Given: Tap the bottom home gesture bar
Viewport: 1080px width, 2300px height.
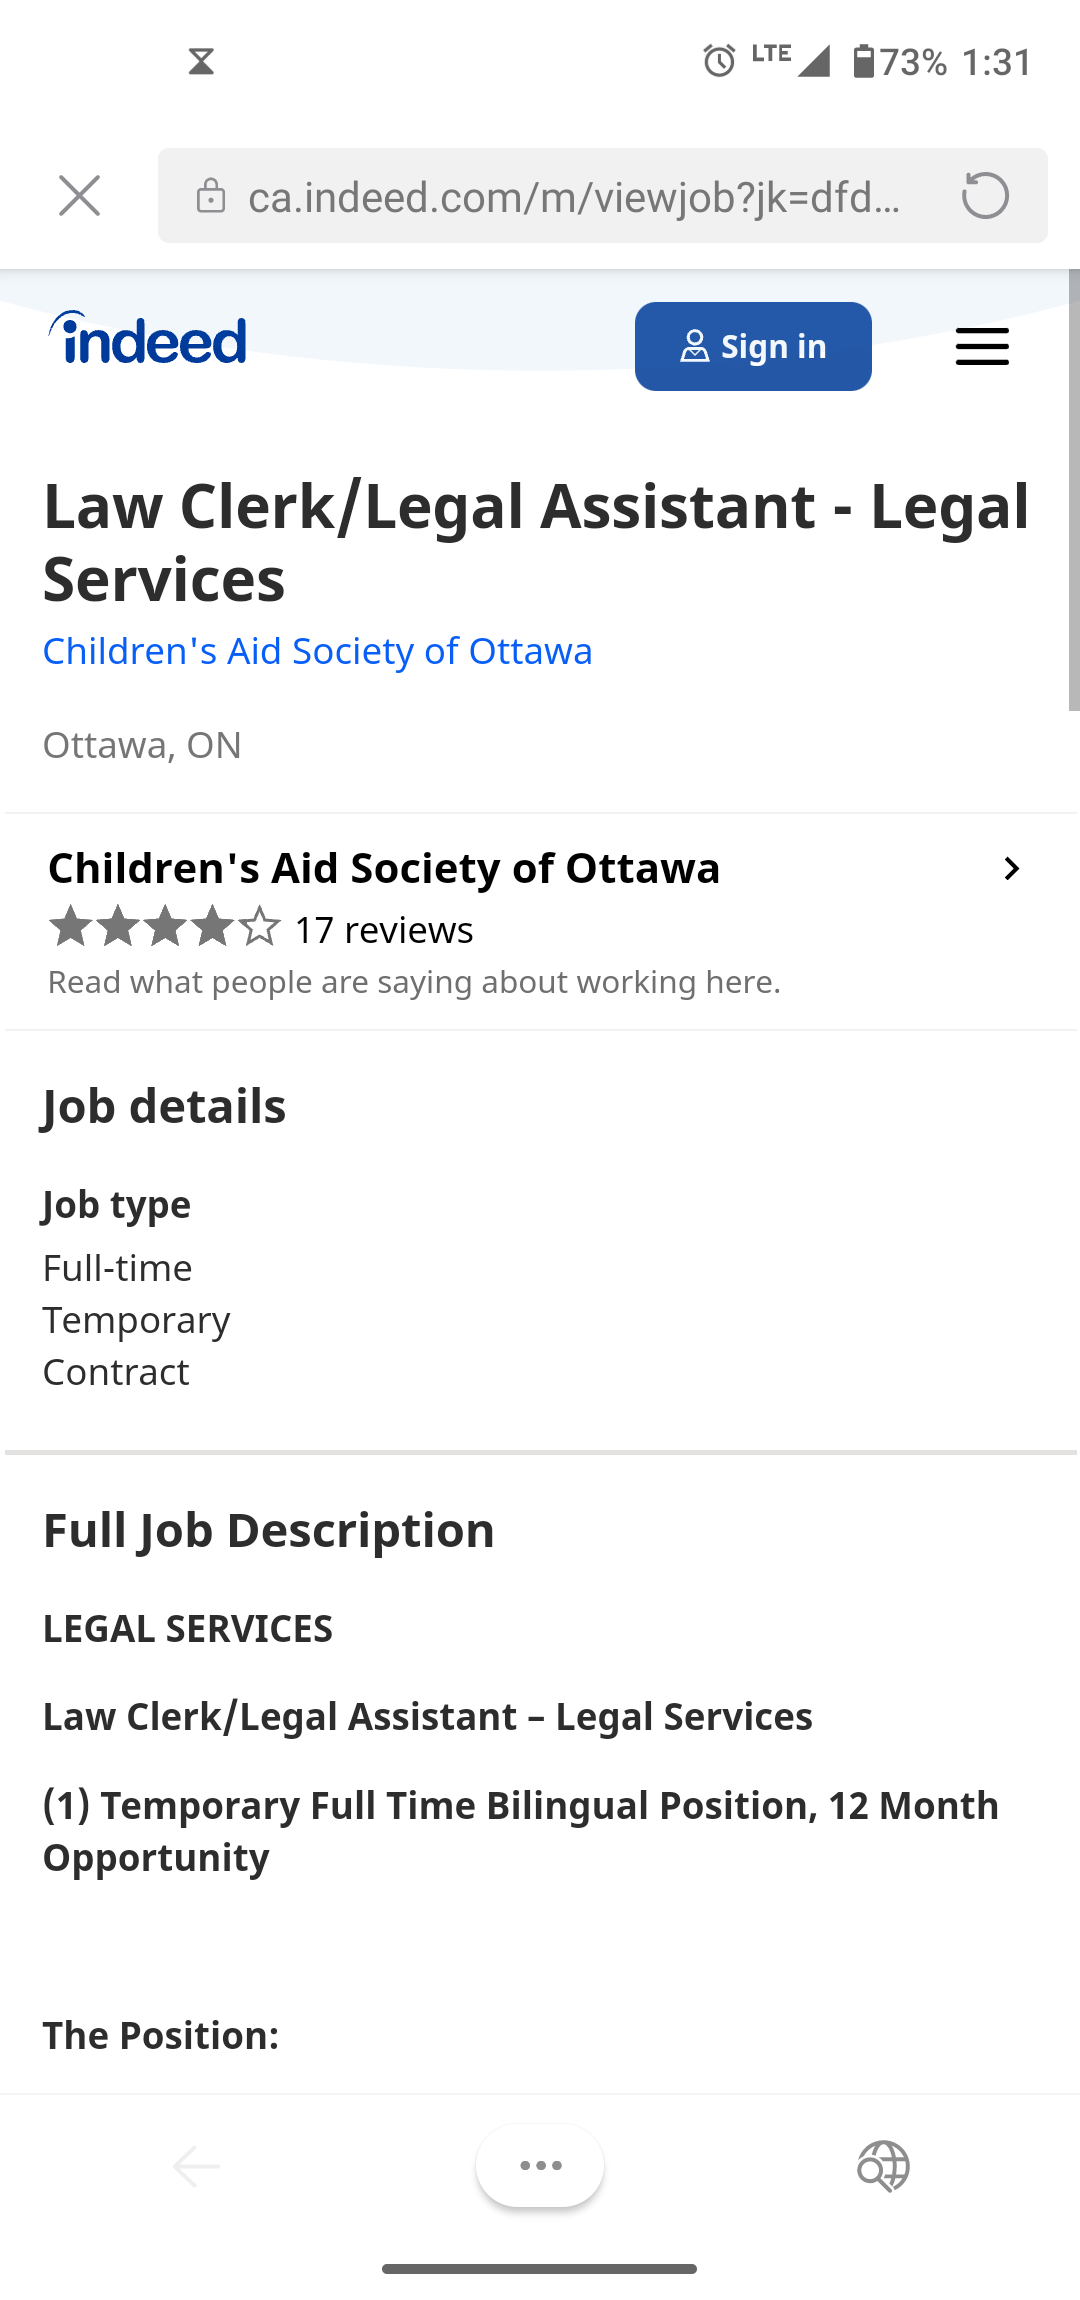Looking at the screenshot, I should [x=539, y=2269].
